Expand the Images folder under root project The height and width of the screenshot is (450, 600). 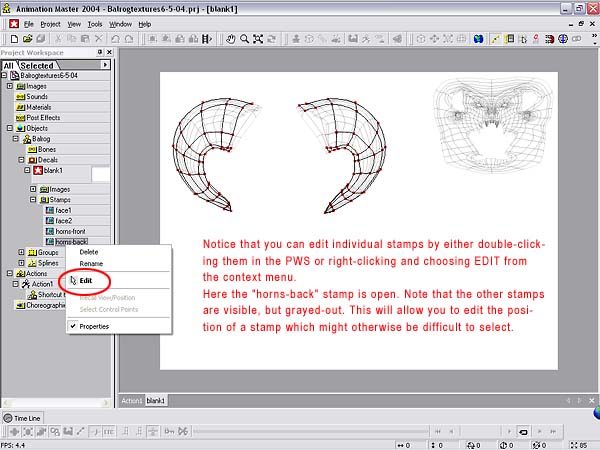[x=10, y=86]
